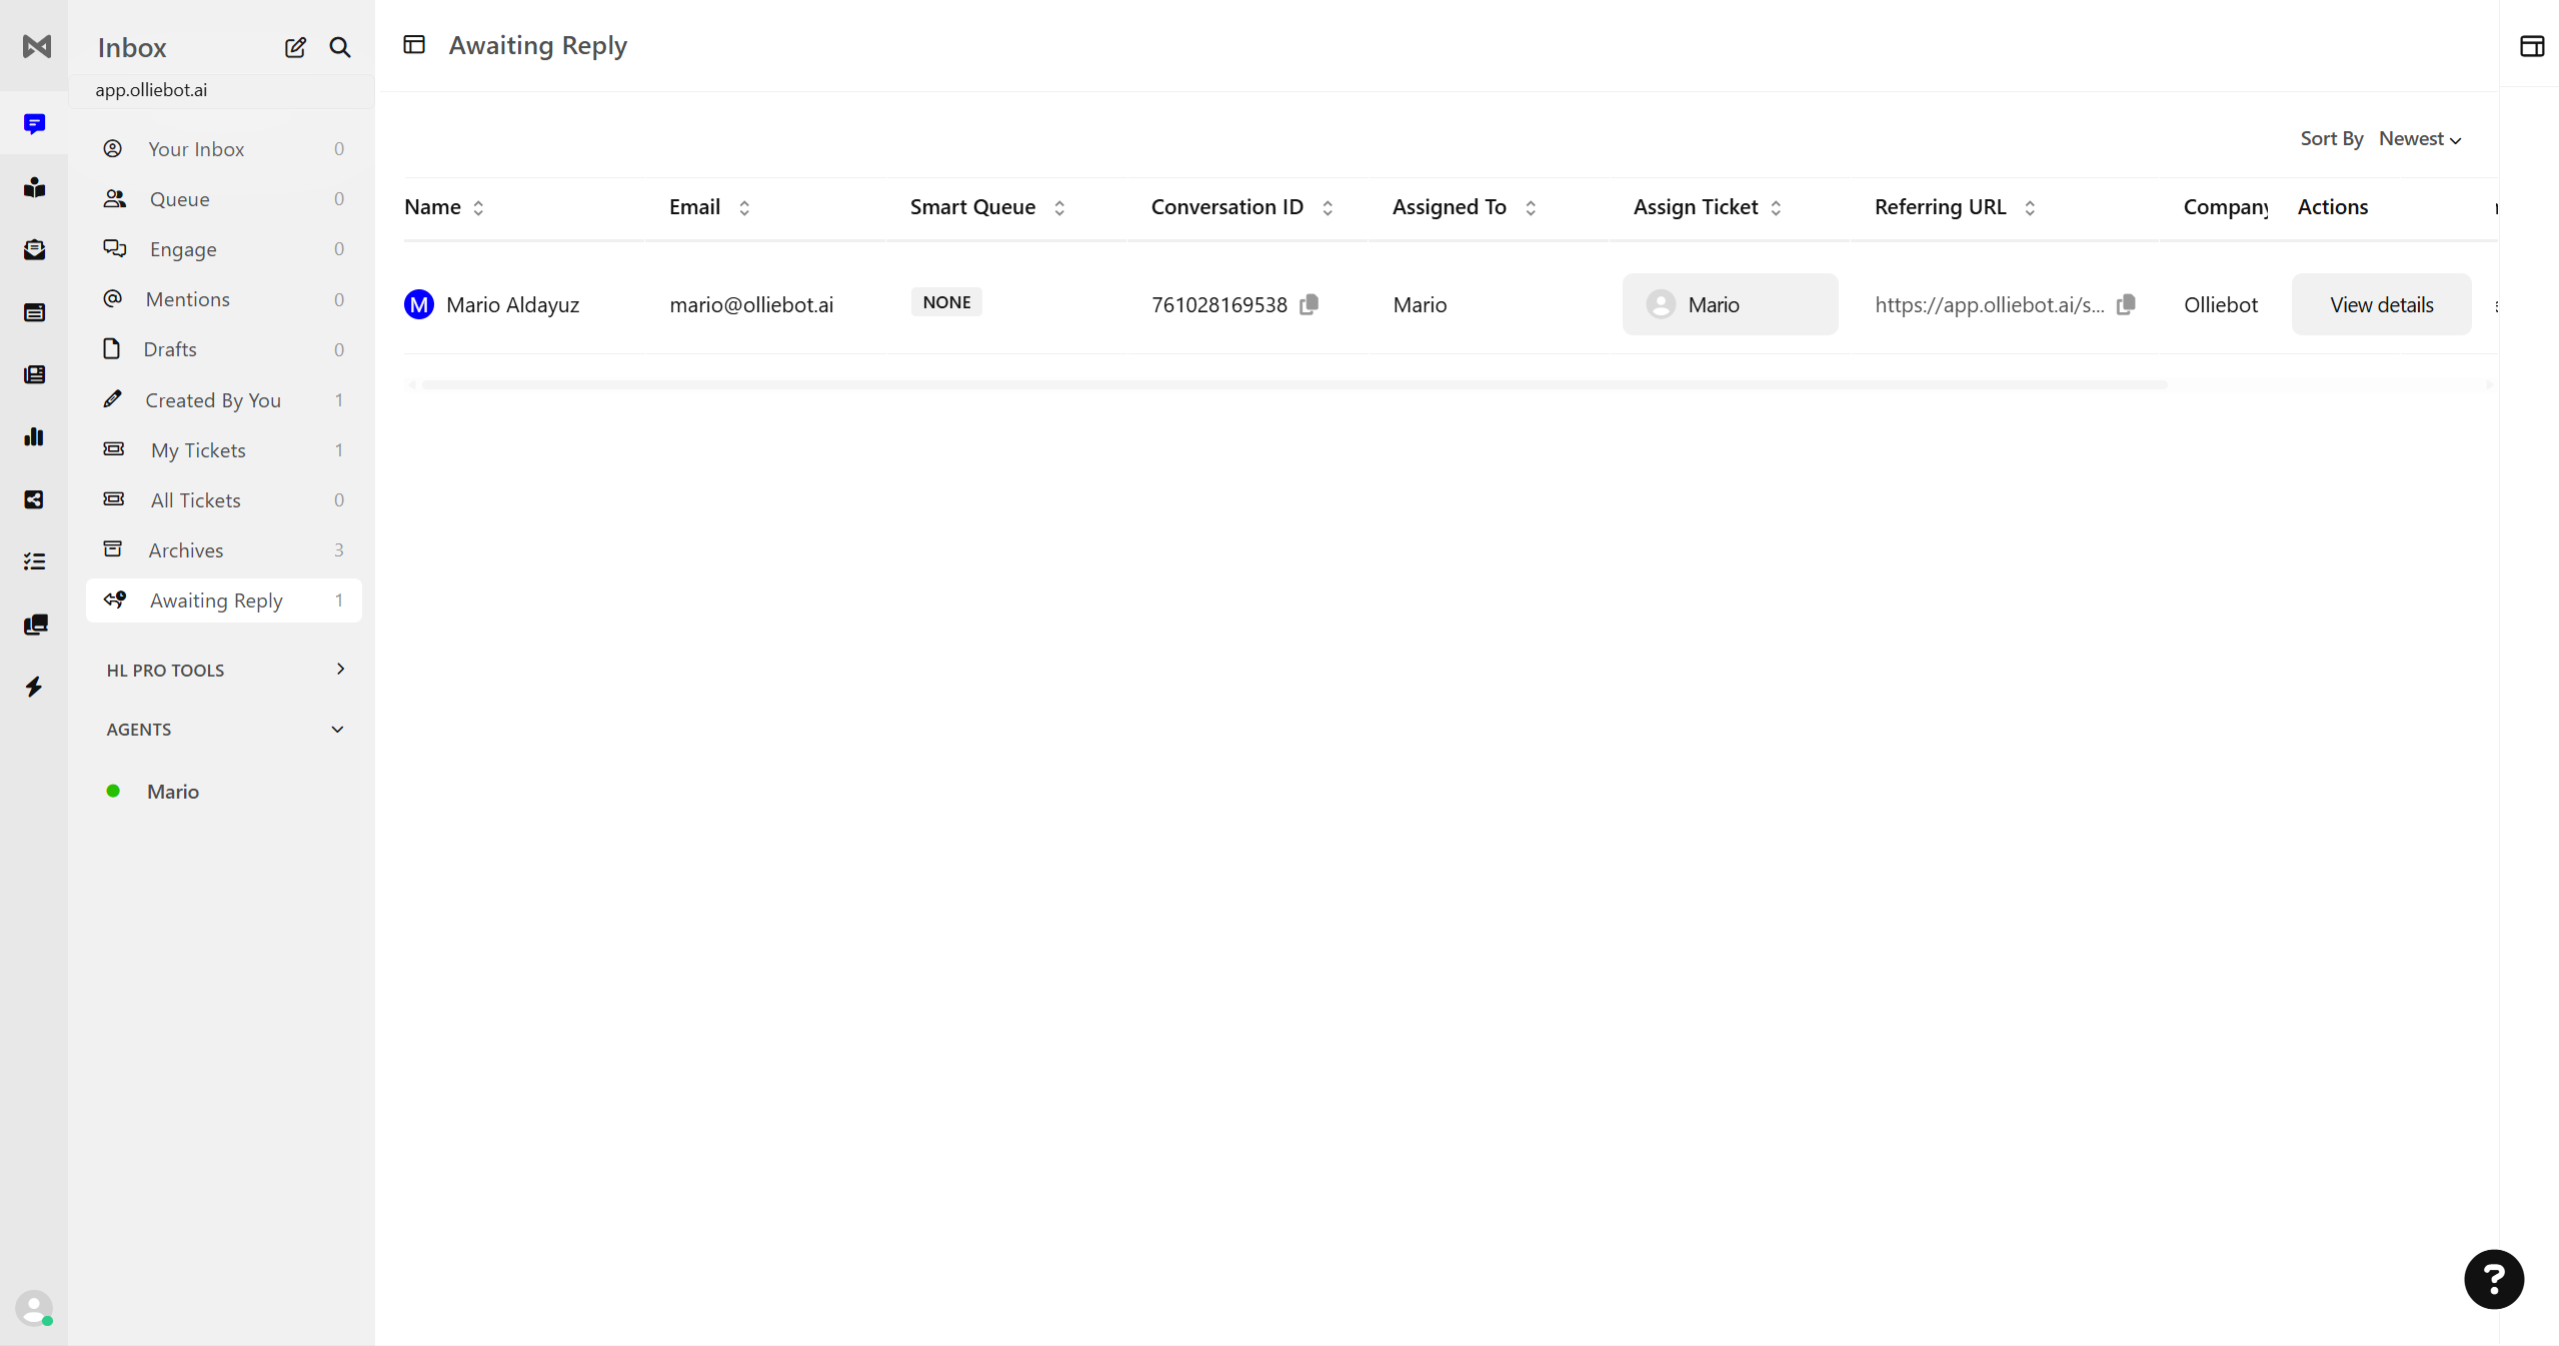Open the Sort By Newest dropdown

(x=2419, y=139)
